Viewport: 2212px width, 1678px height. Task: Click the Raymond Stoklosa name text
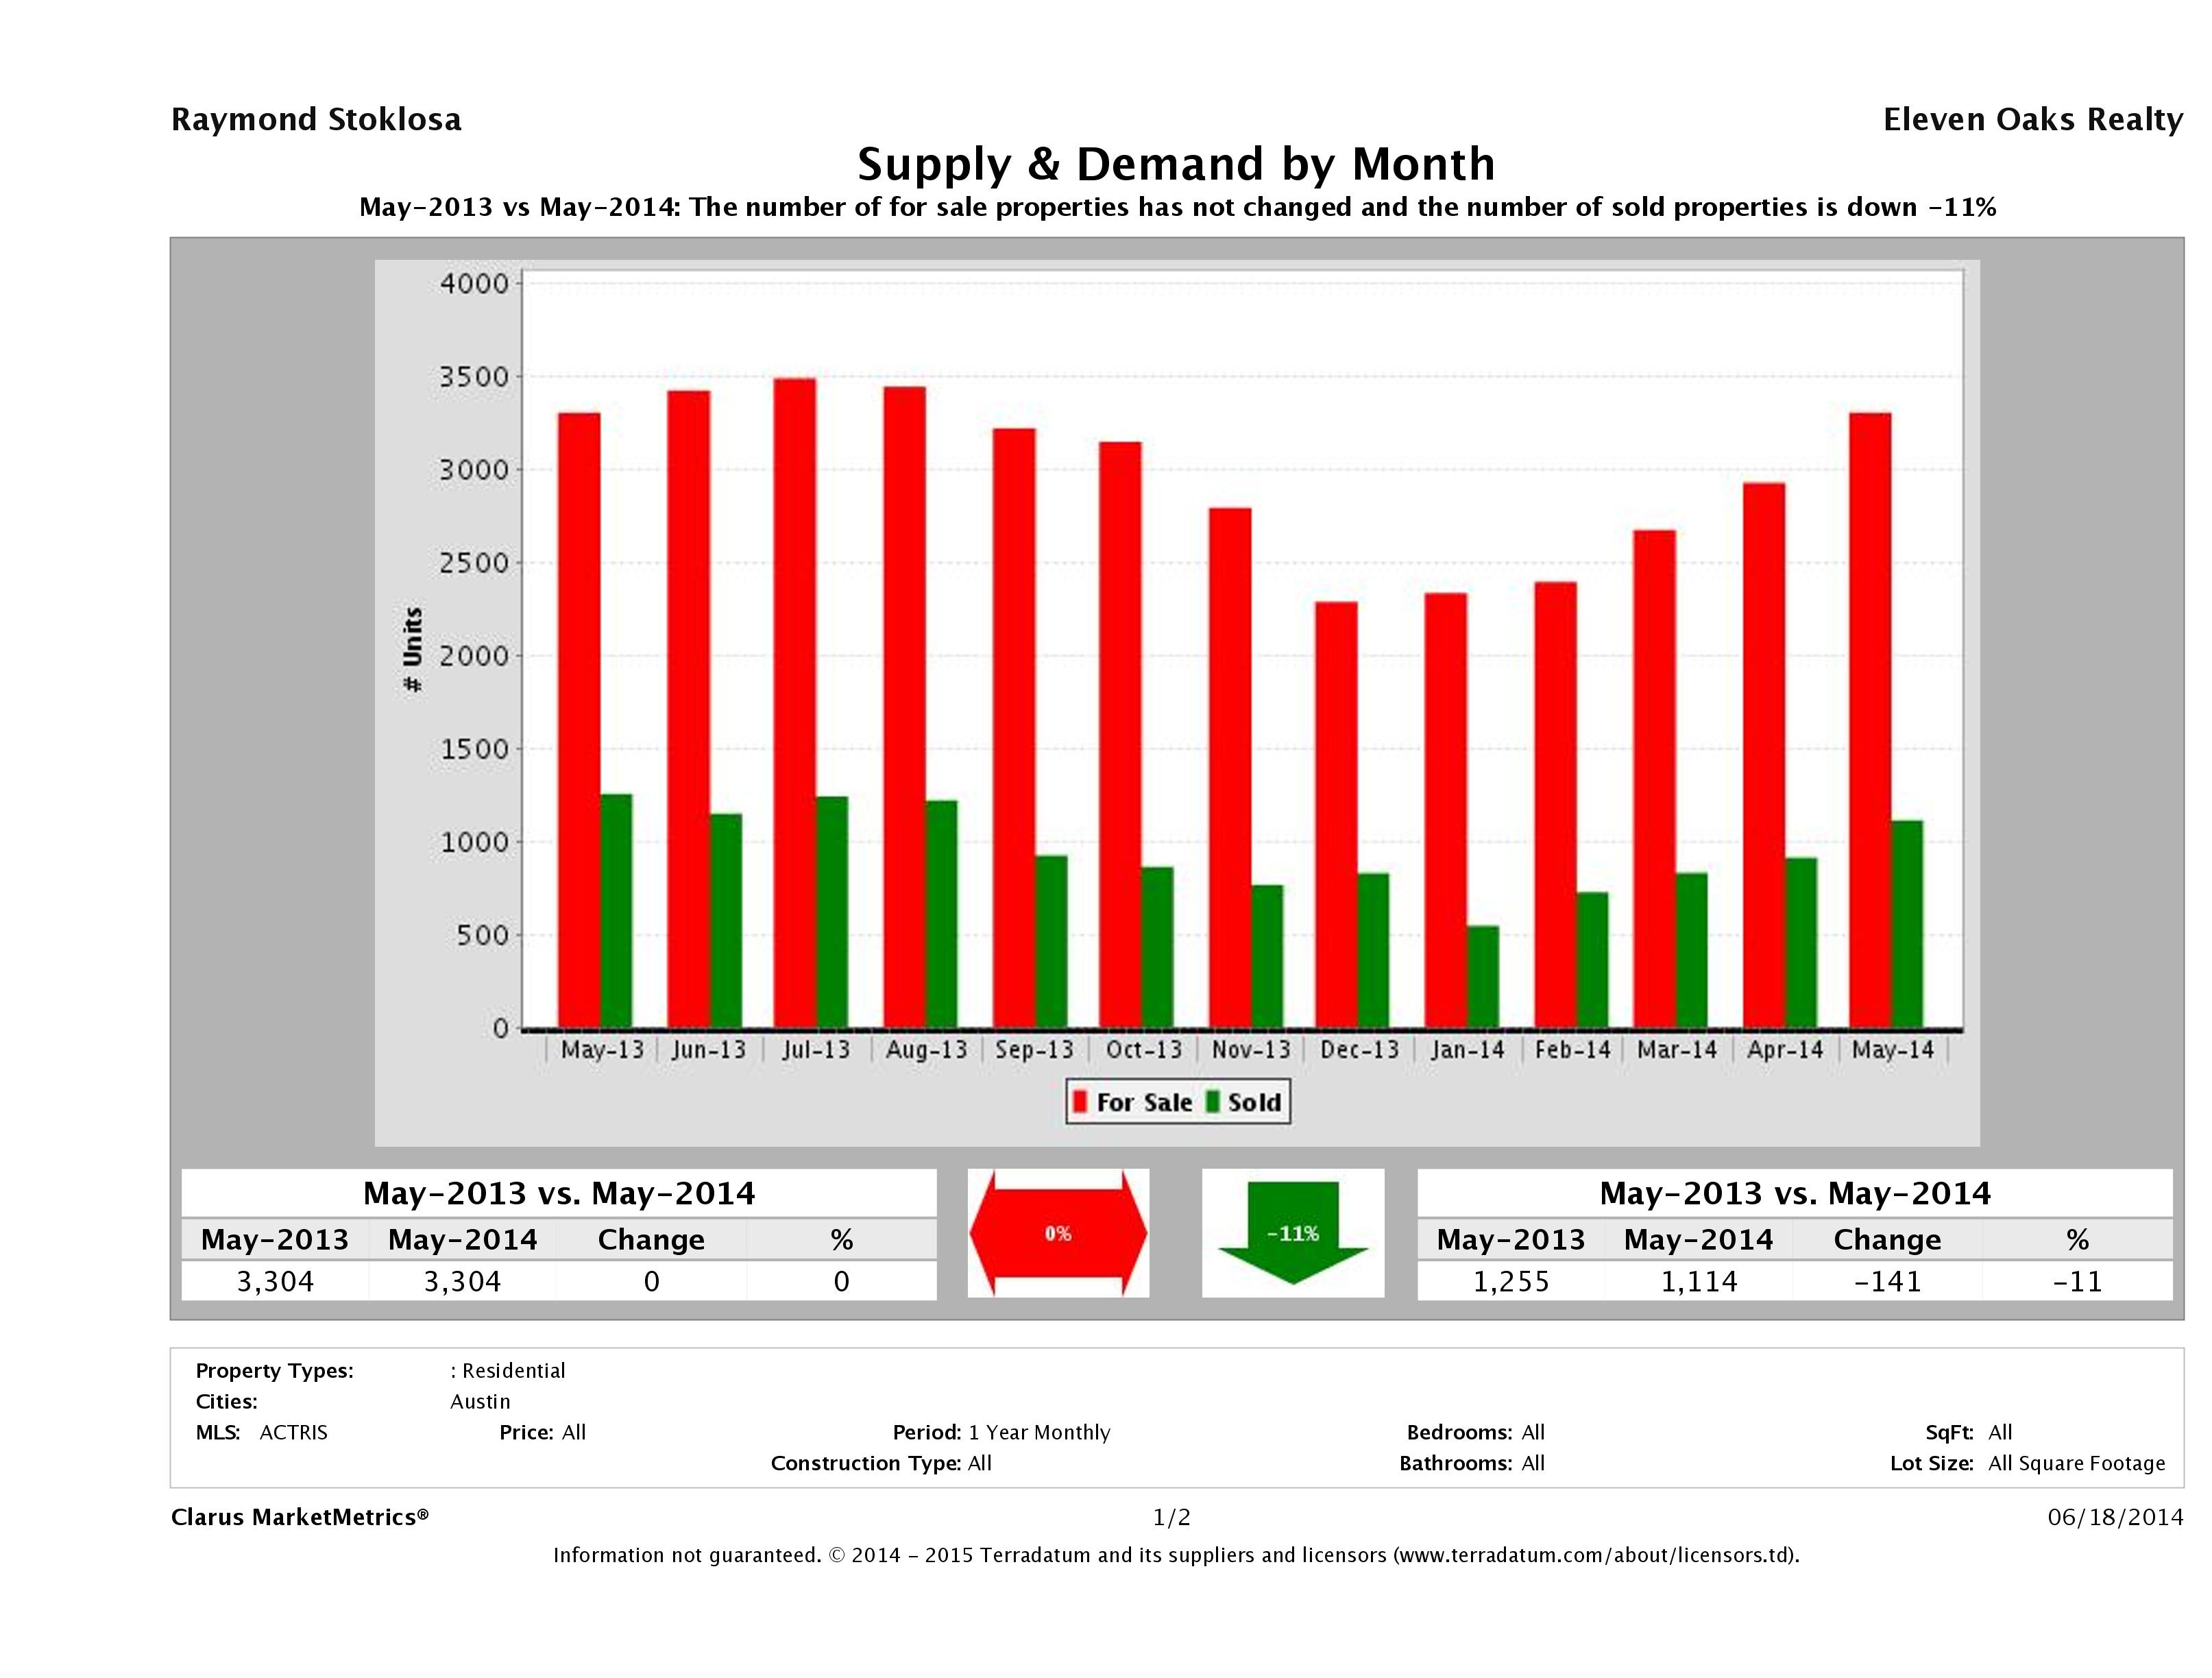click(316, 120)
